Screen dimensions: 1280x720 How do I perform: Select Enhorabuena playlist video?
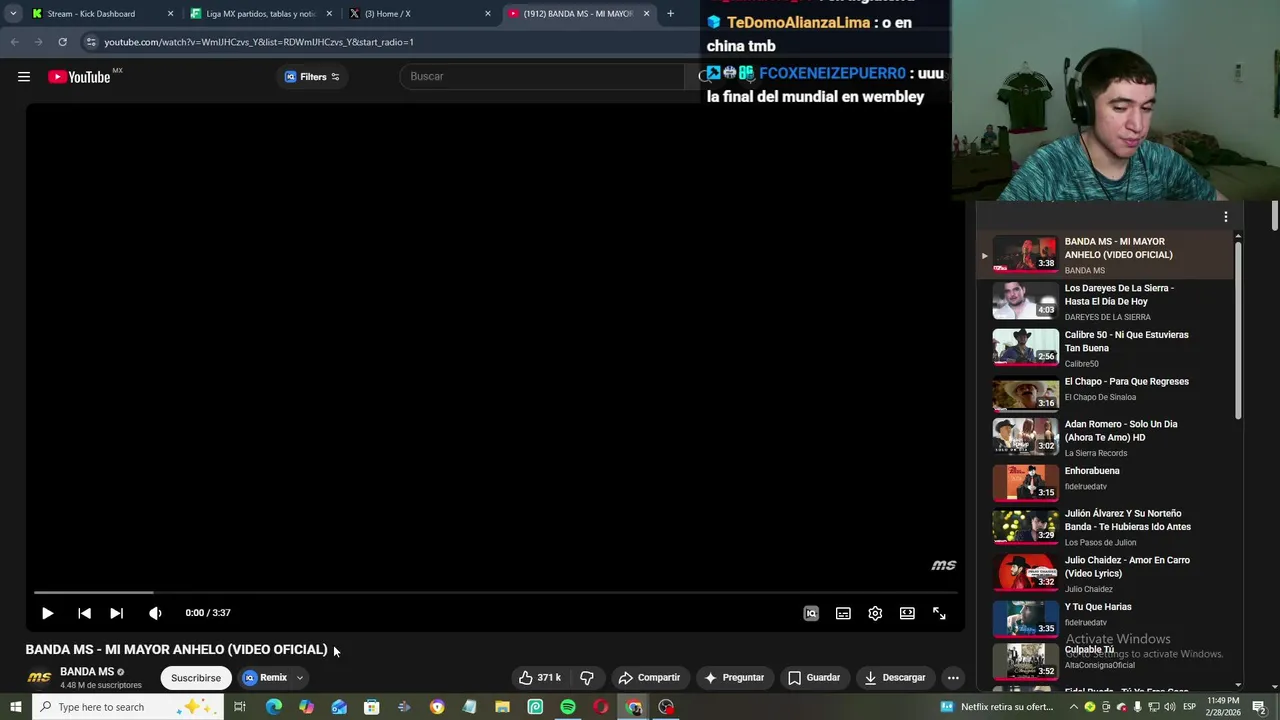[x=1104, y=481]
